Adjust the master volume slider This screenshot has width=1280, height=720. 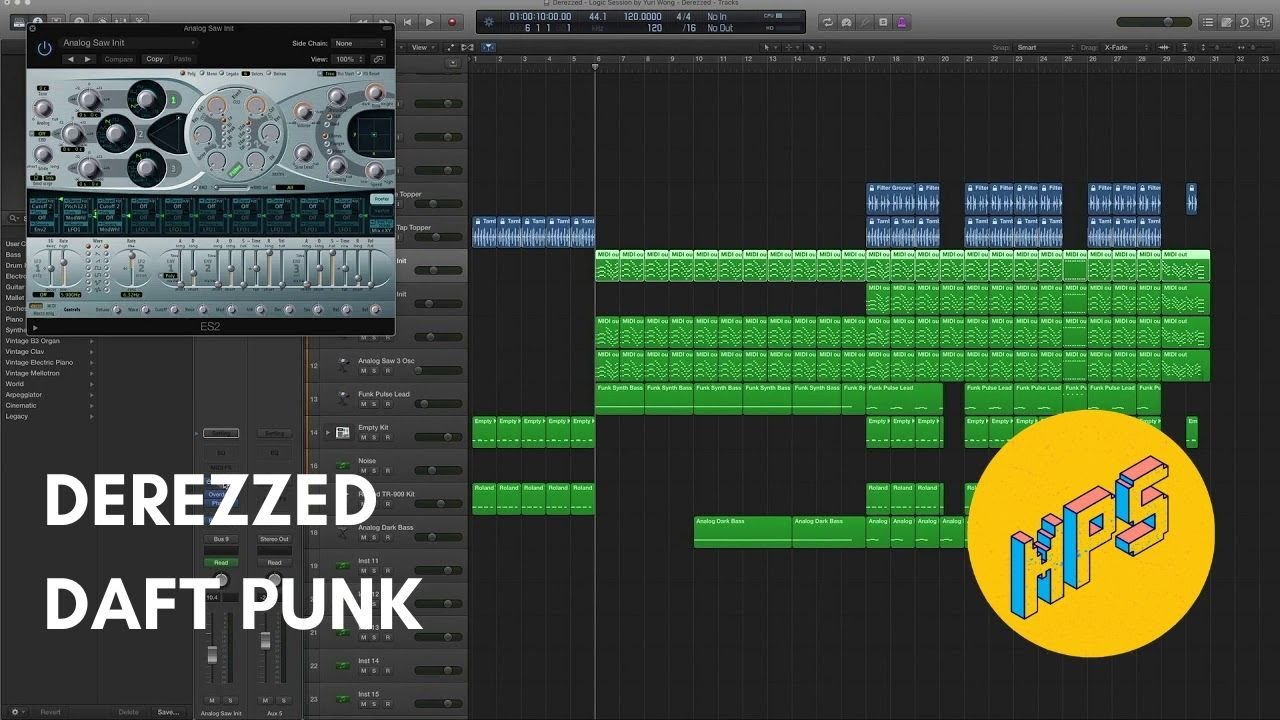pyautogui.click(x=1153, y=21)
